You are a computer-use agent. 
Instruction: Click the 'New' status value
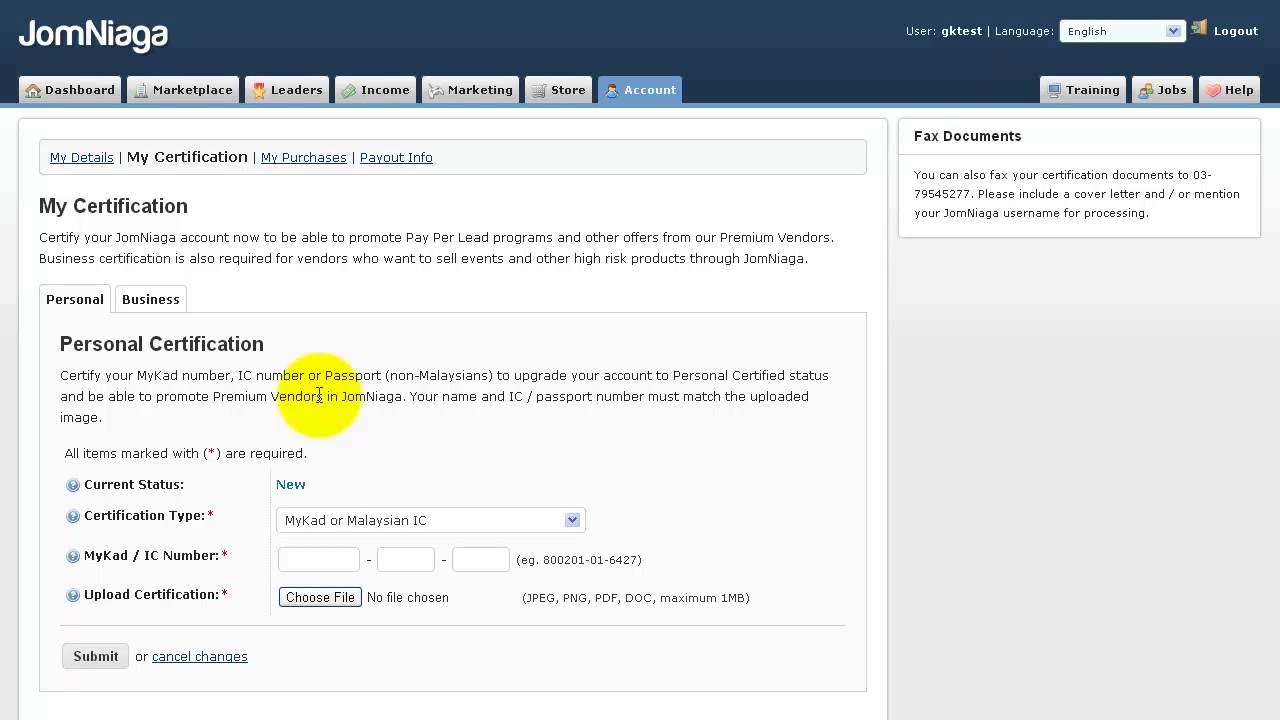click(291, 484)
